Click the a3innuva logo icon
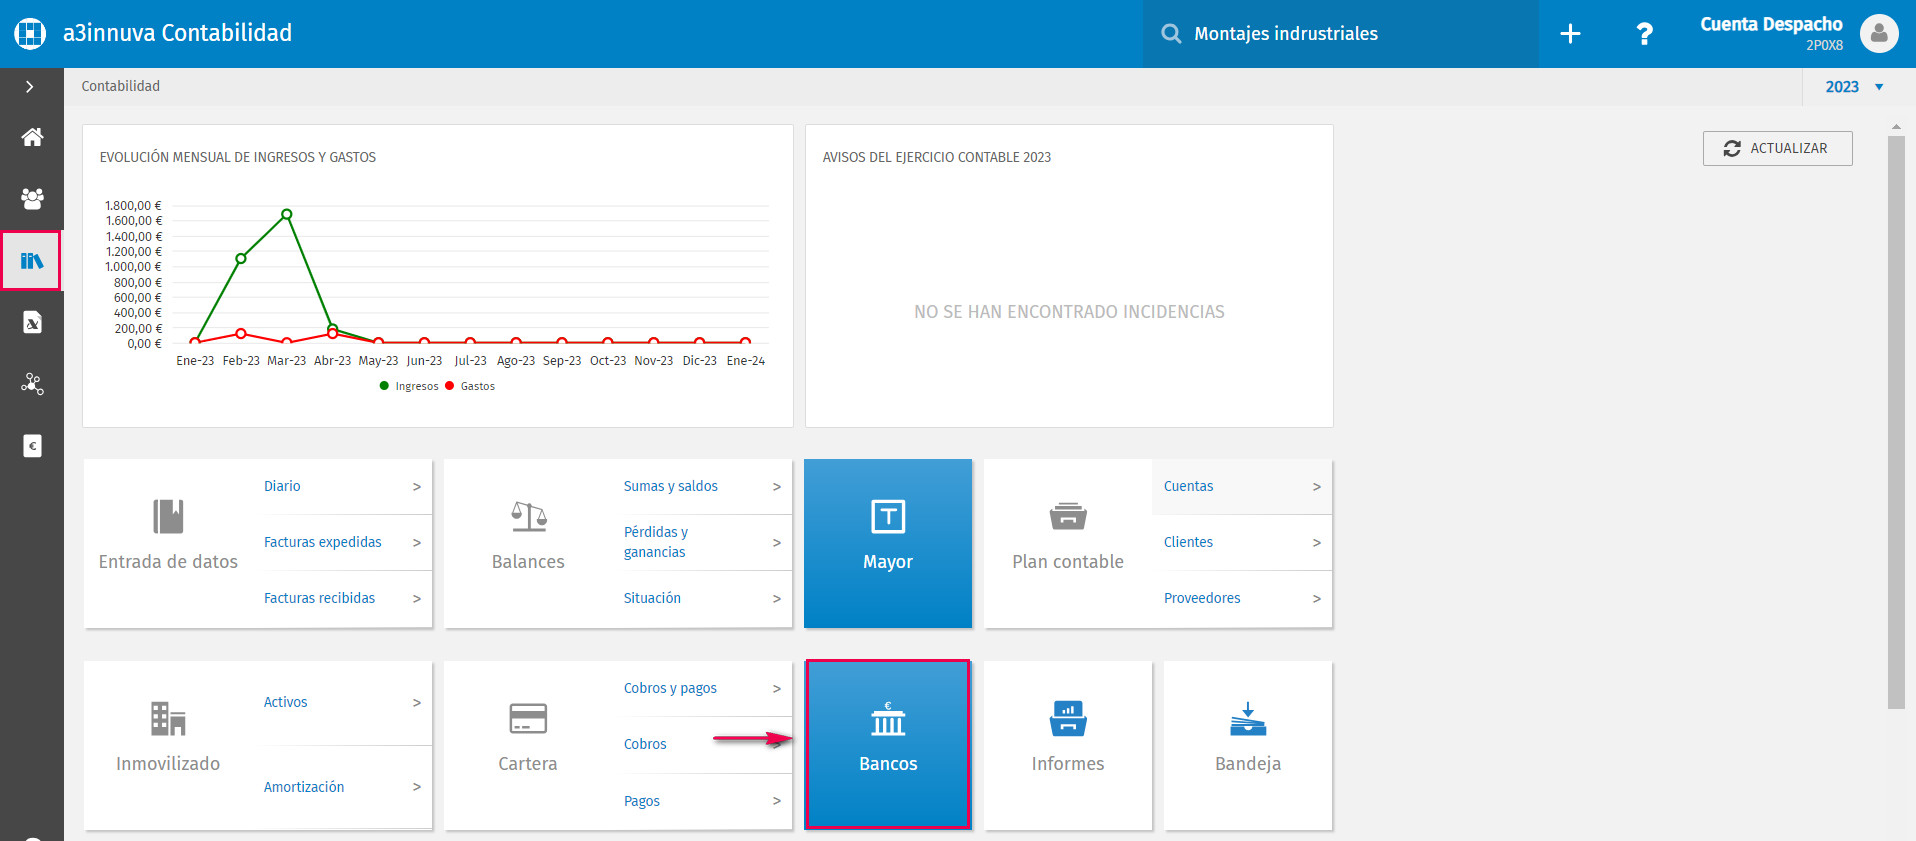Viewport: 1916px width, 841px height. [x=30, y=33]
